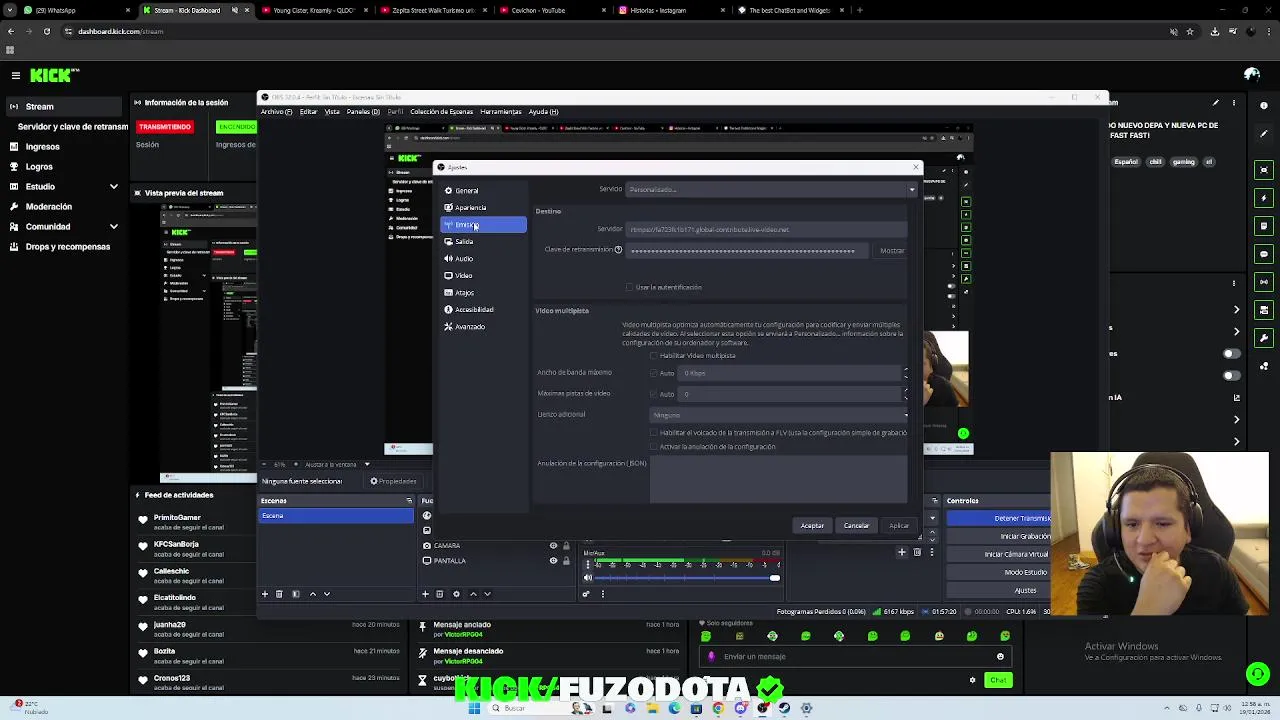Toggle visibility of CAMARA source
Viewport: 1280px width, 720px height.
553,546
